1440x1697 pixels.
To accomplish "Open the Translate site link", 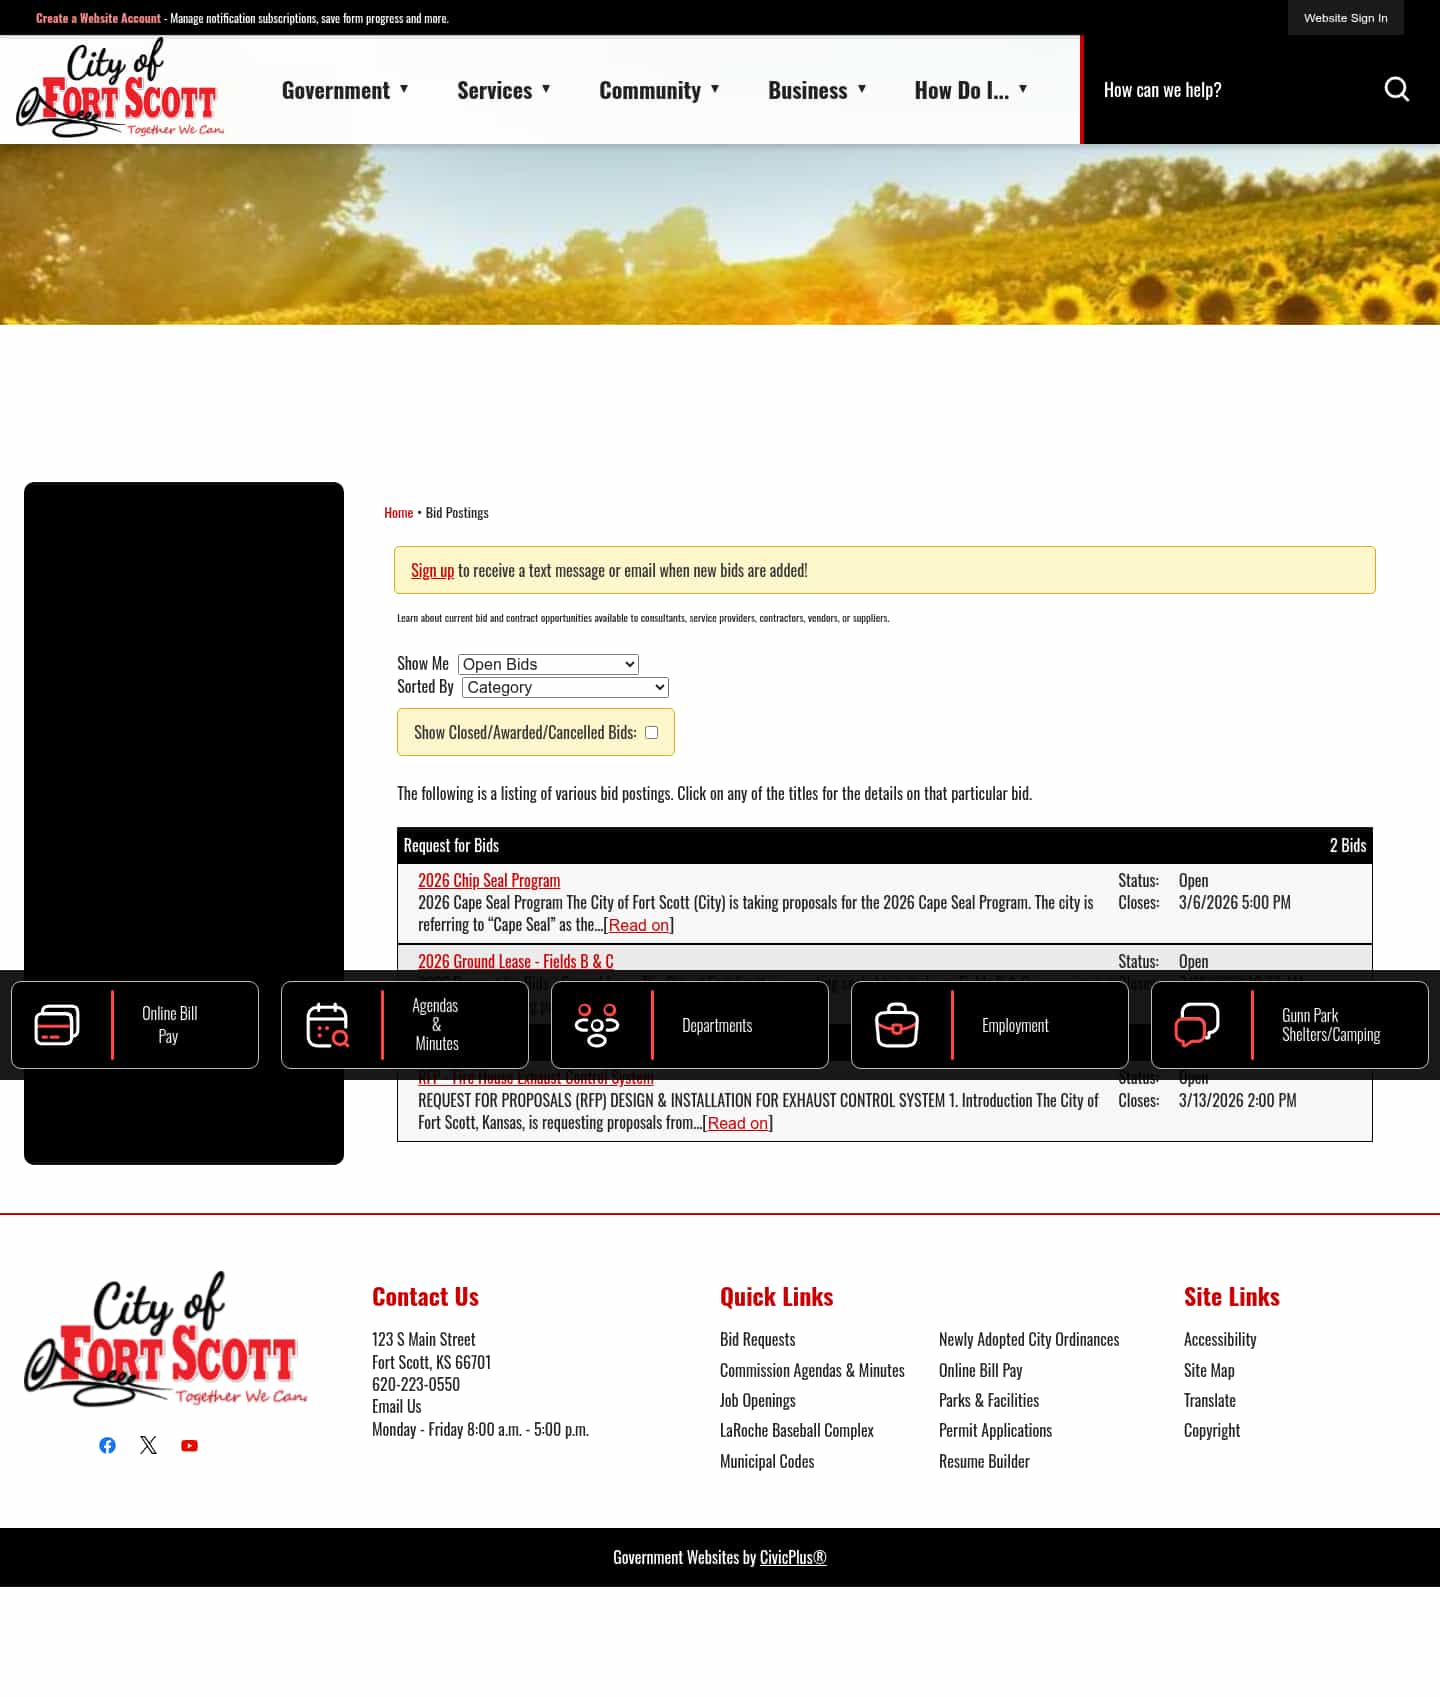I will coord(1210,1400).
